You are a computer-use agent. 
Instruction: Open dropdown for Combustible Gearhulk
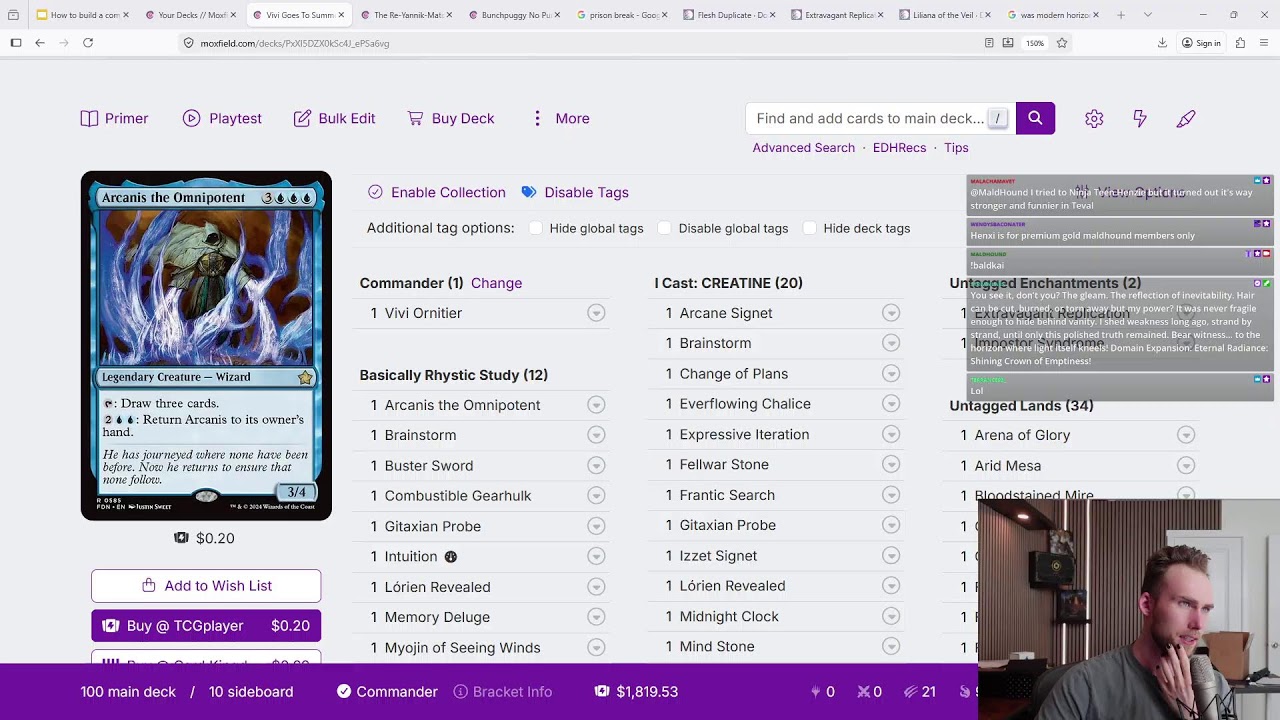596,496
